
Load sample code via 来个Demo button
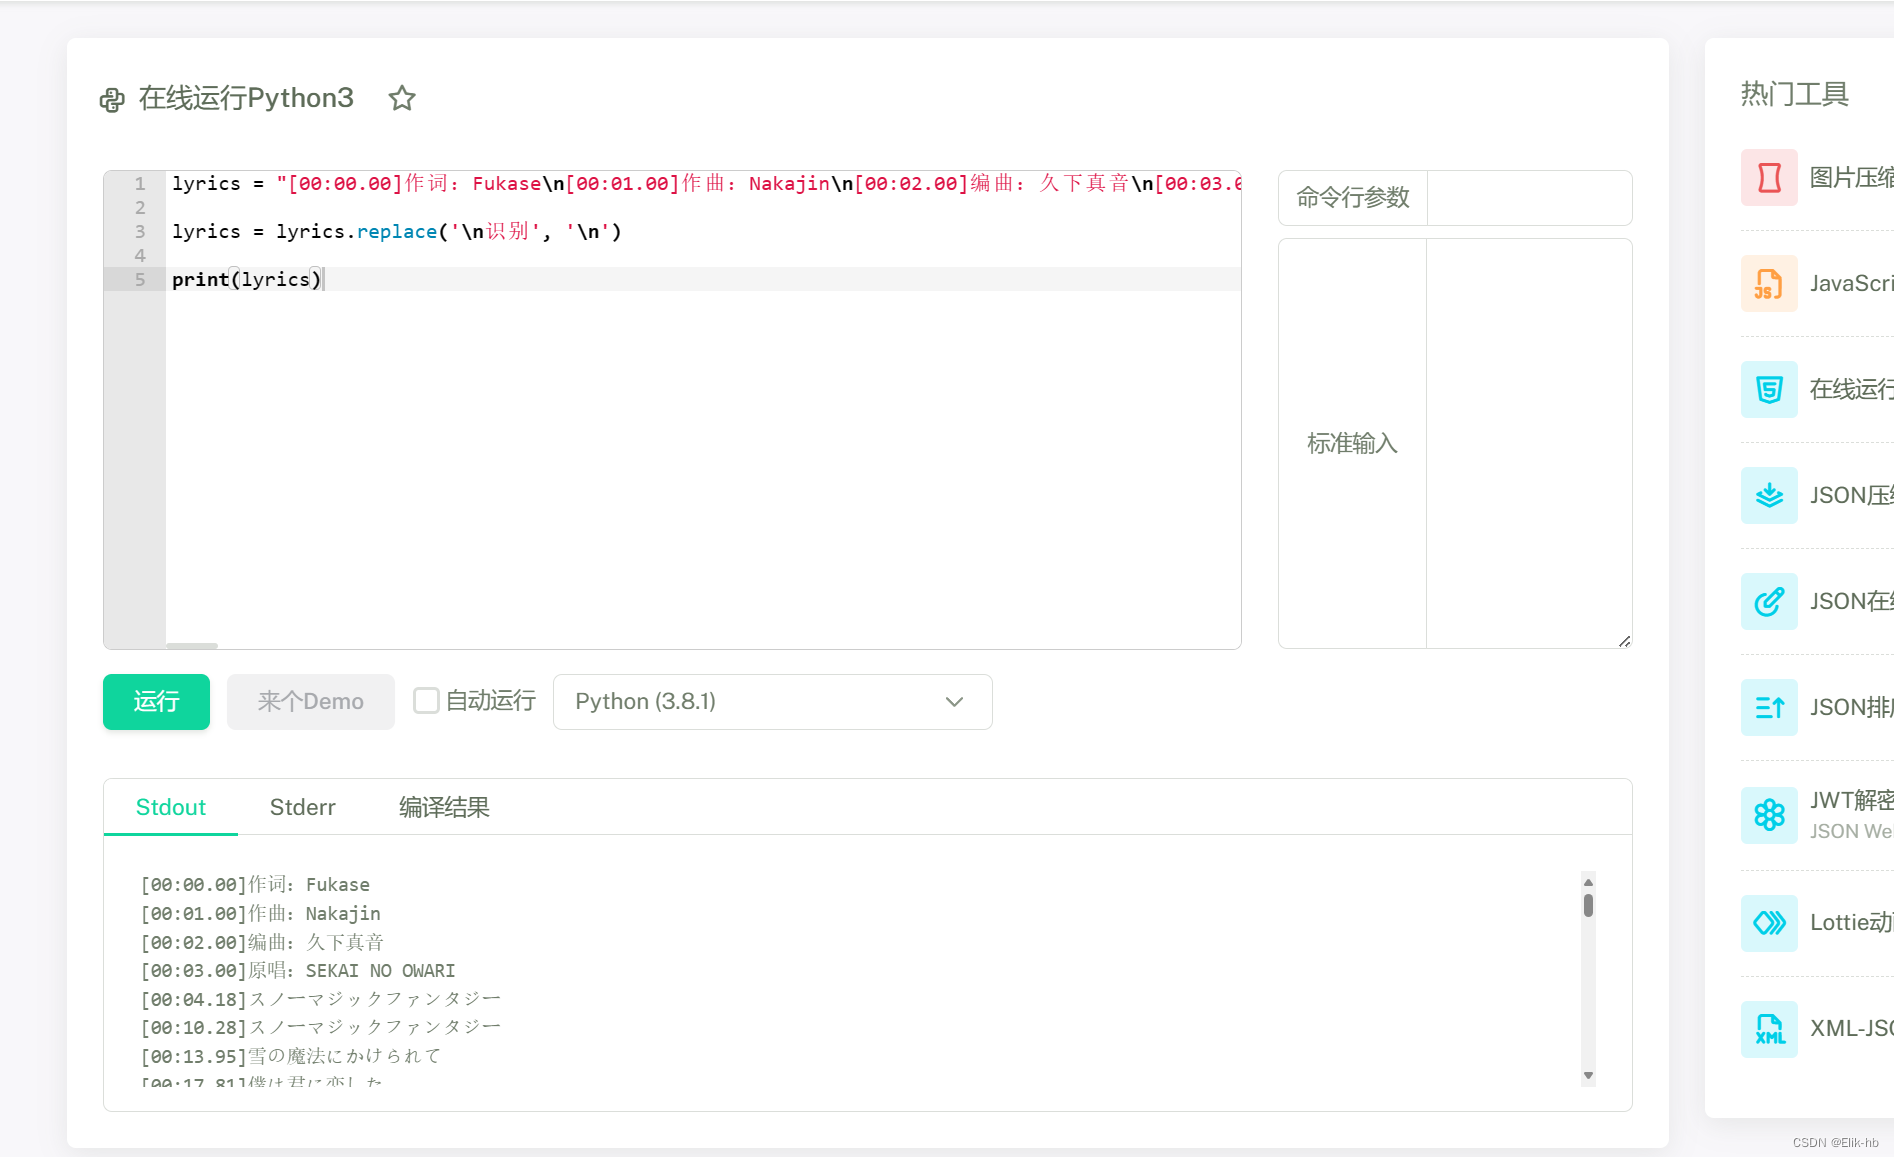[x=311, y=702]
